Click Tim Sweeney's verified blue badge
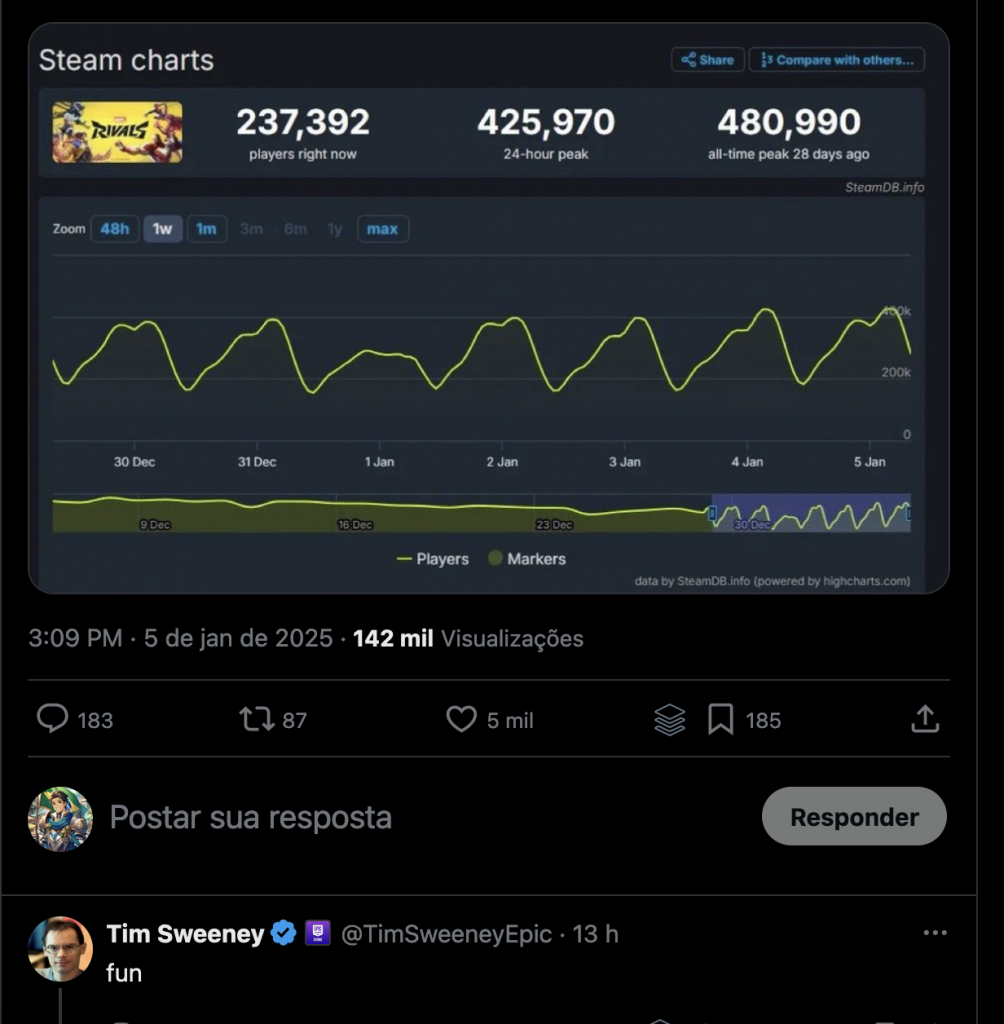Viewport: 1004px width, 1024px height. click(x=283, y=933)
